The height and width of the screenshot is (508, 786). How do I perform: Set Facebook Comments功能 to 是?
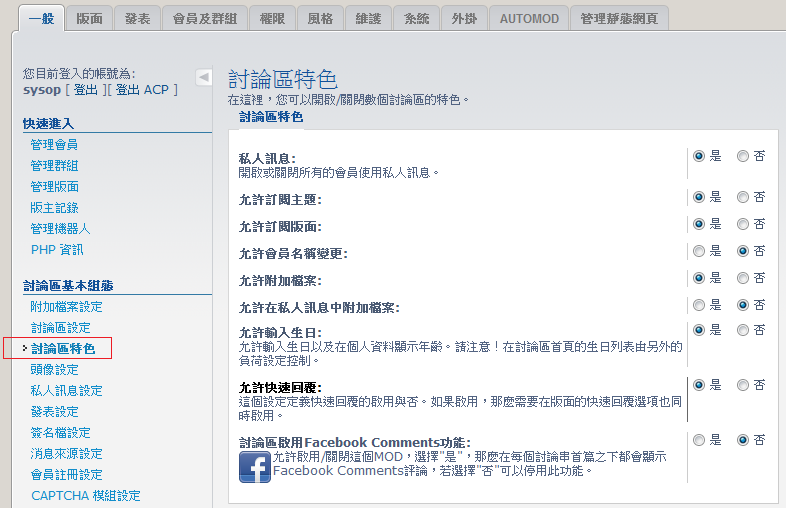(698, 440)
